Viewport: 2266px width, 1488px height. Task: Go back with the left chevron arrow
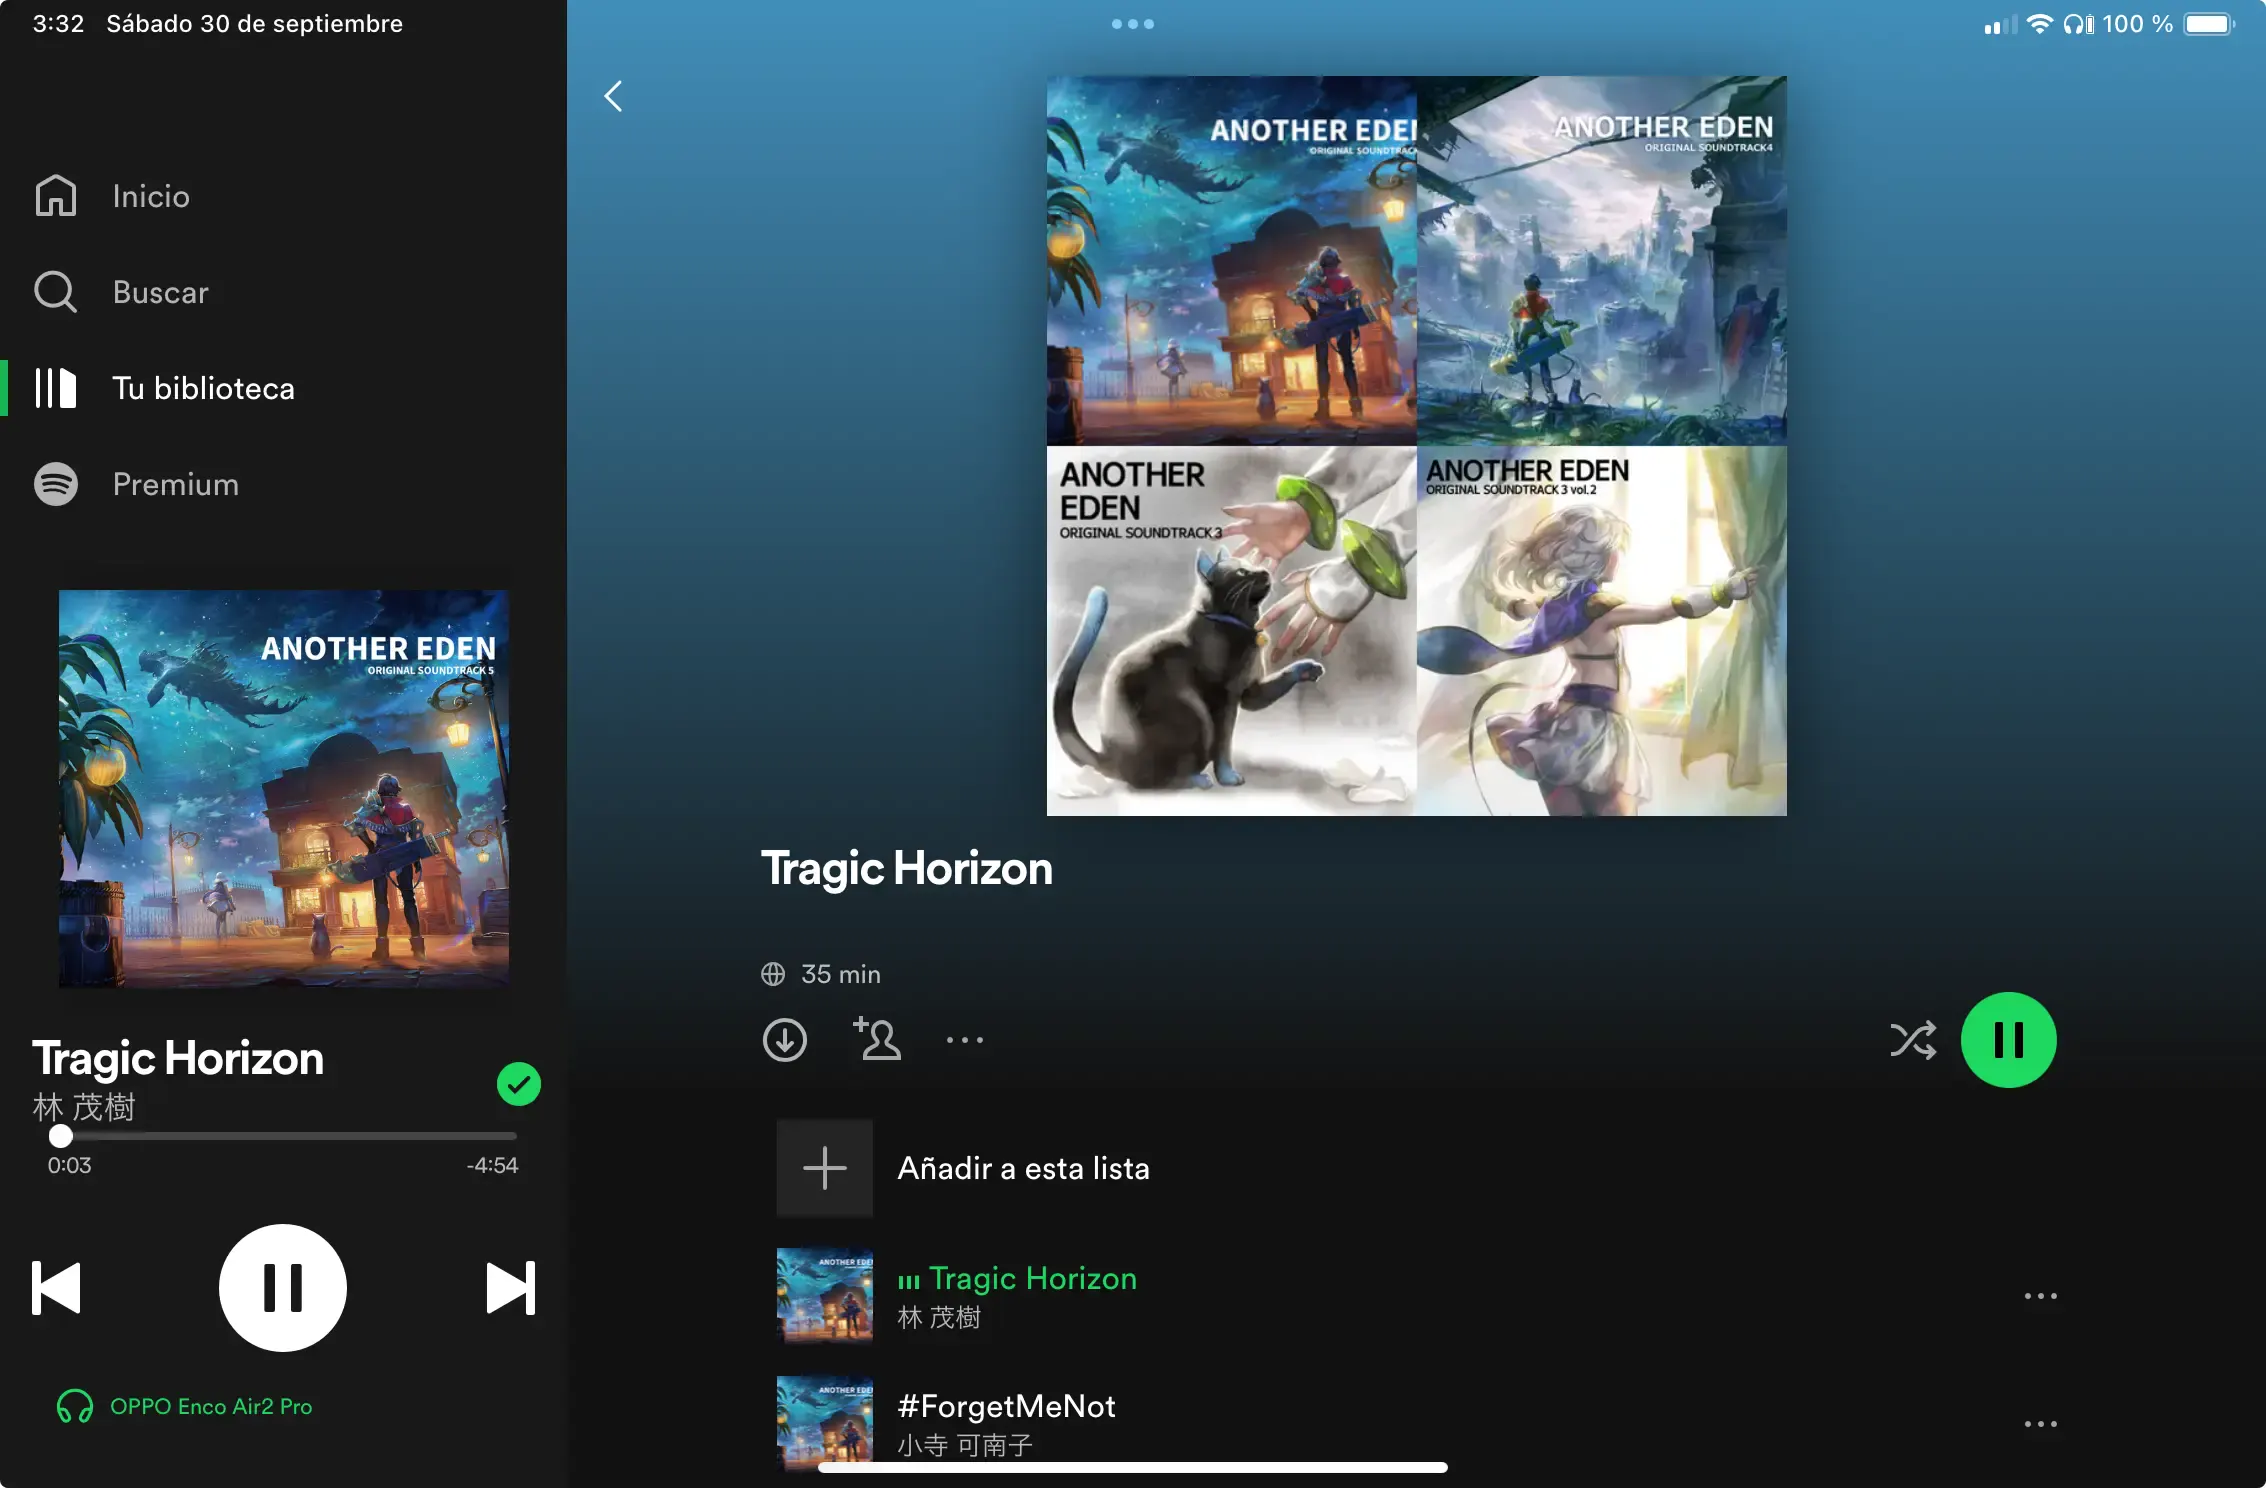(x=613, y=96)
